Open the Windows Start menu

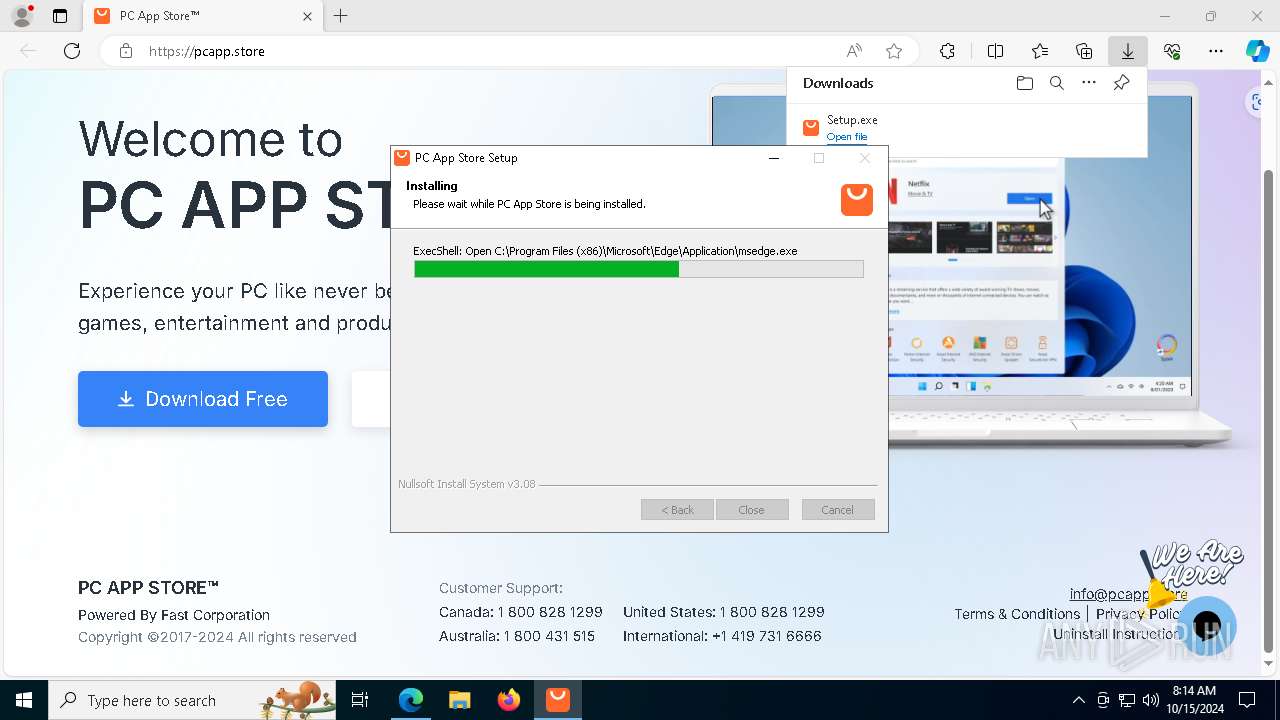coord(24,700)
